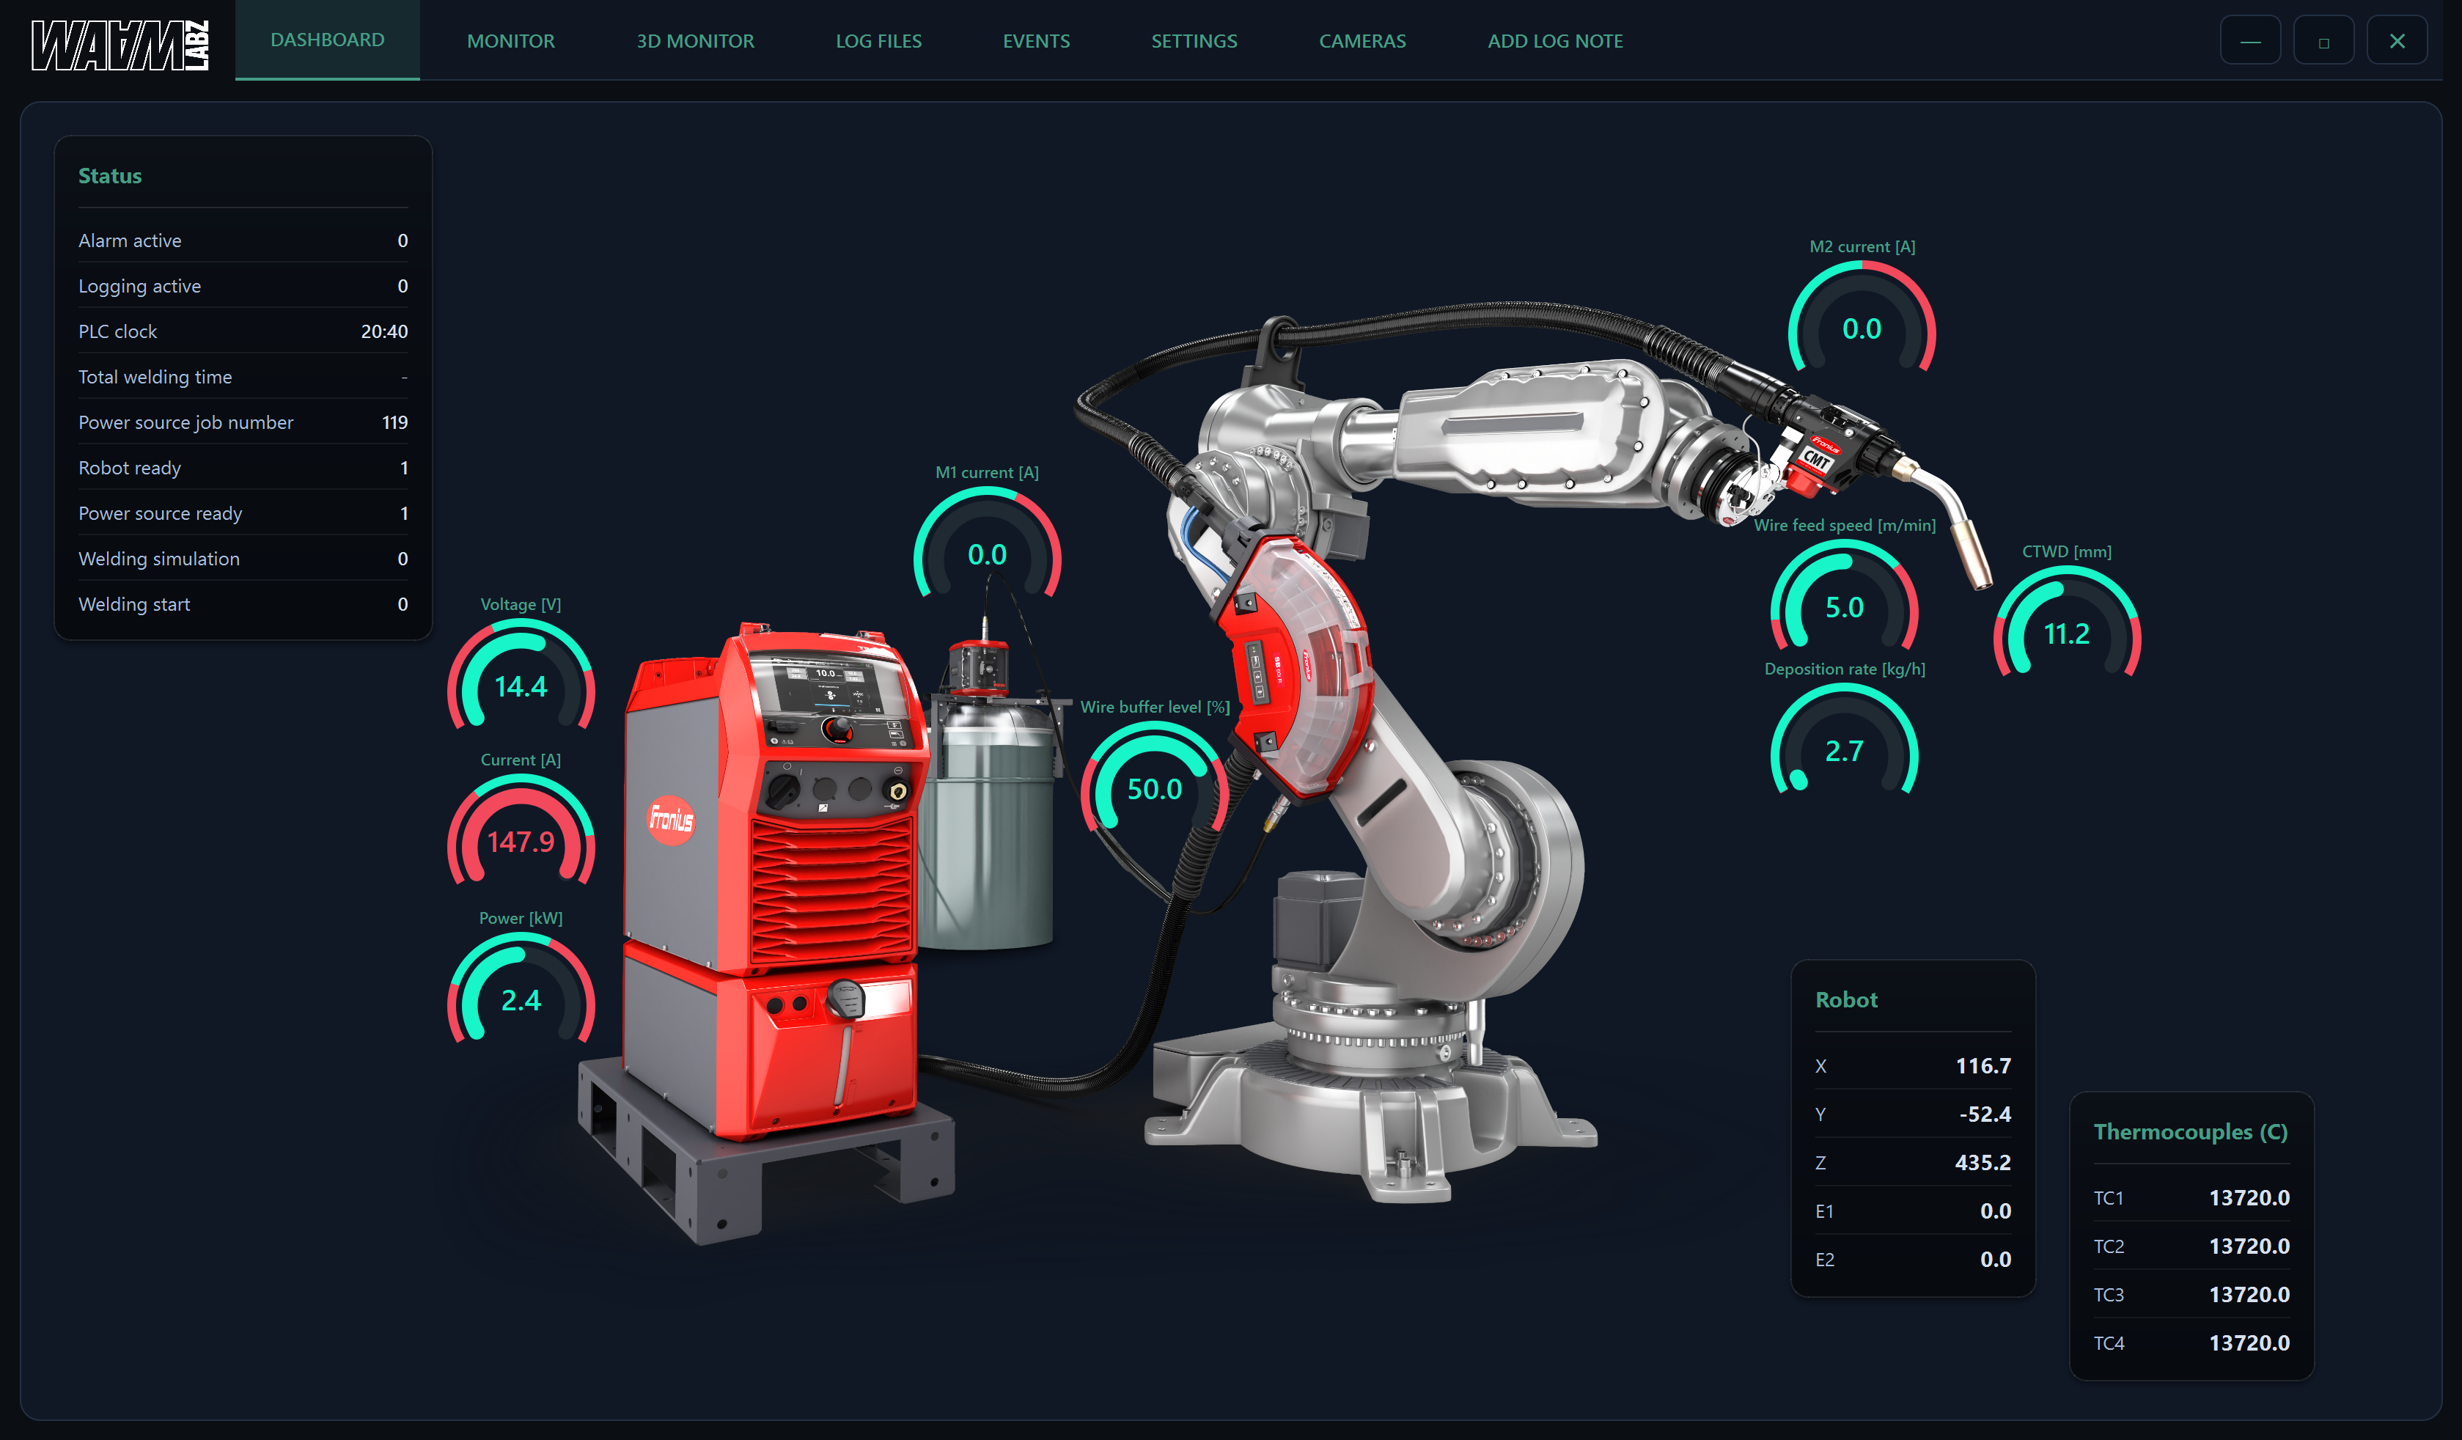Click the Power [kW] gauge
This screenshot has height=1440, width=2462.
521,989
